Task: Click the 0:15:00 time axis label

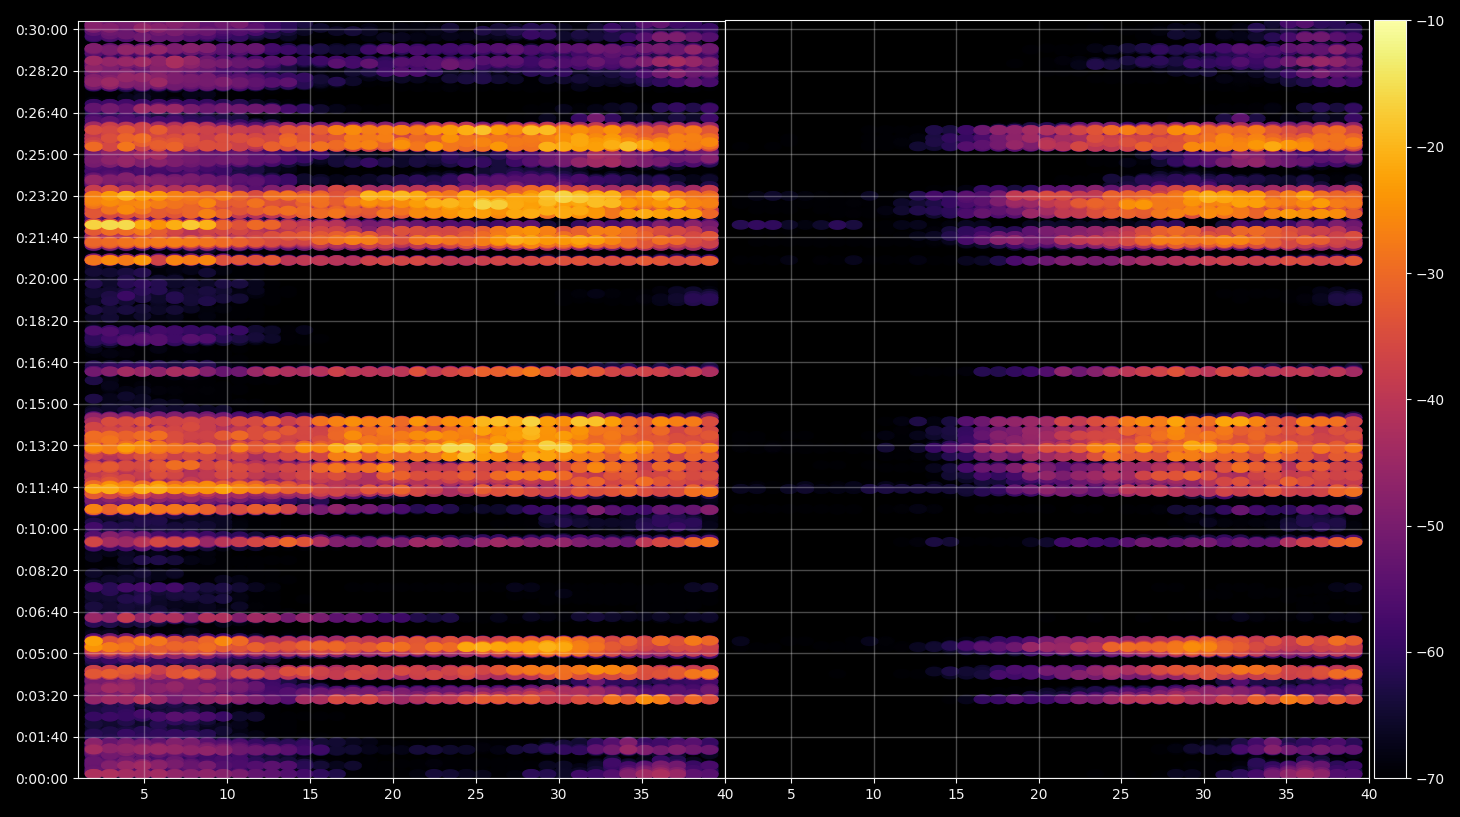Action: click(42, 404)
